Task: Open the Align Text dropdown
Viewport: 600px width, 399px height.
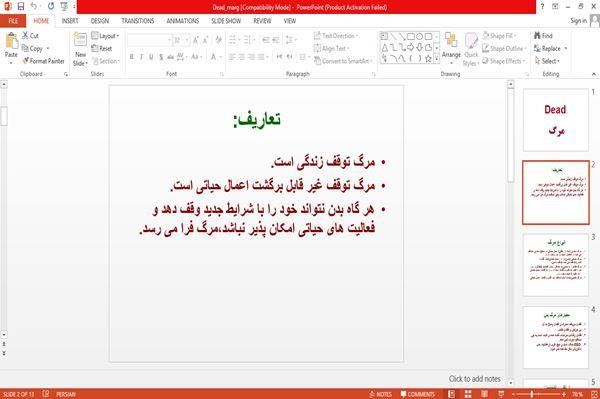Action: pyautogui.click(x=332, y=48)
